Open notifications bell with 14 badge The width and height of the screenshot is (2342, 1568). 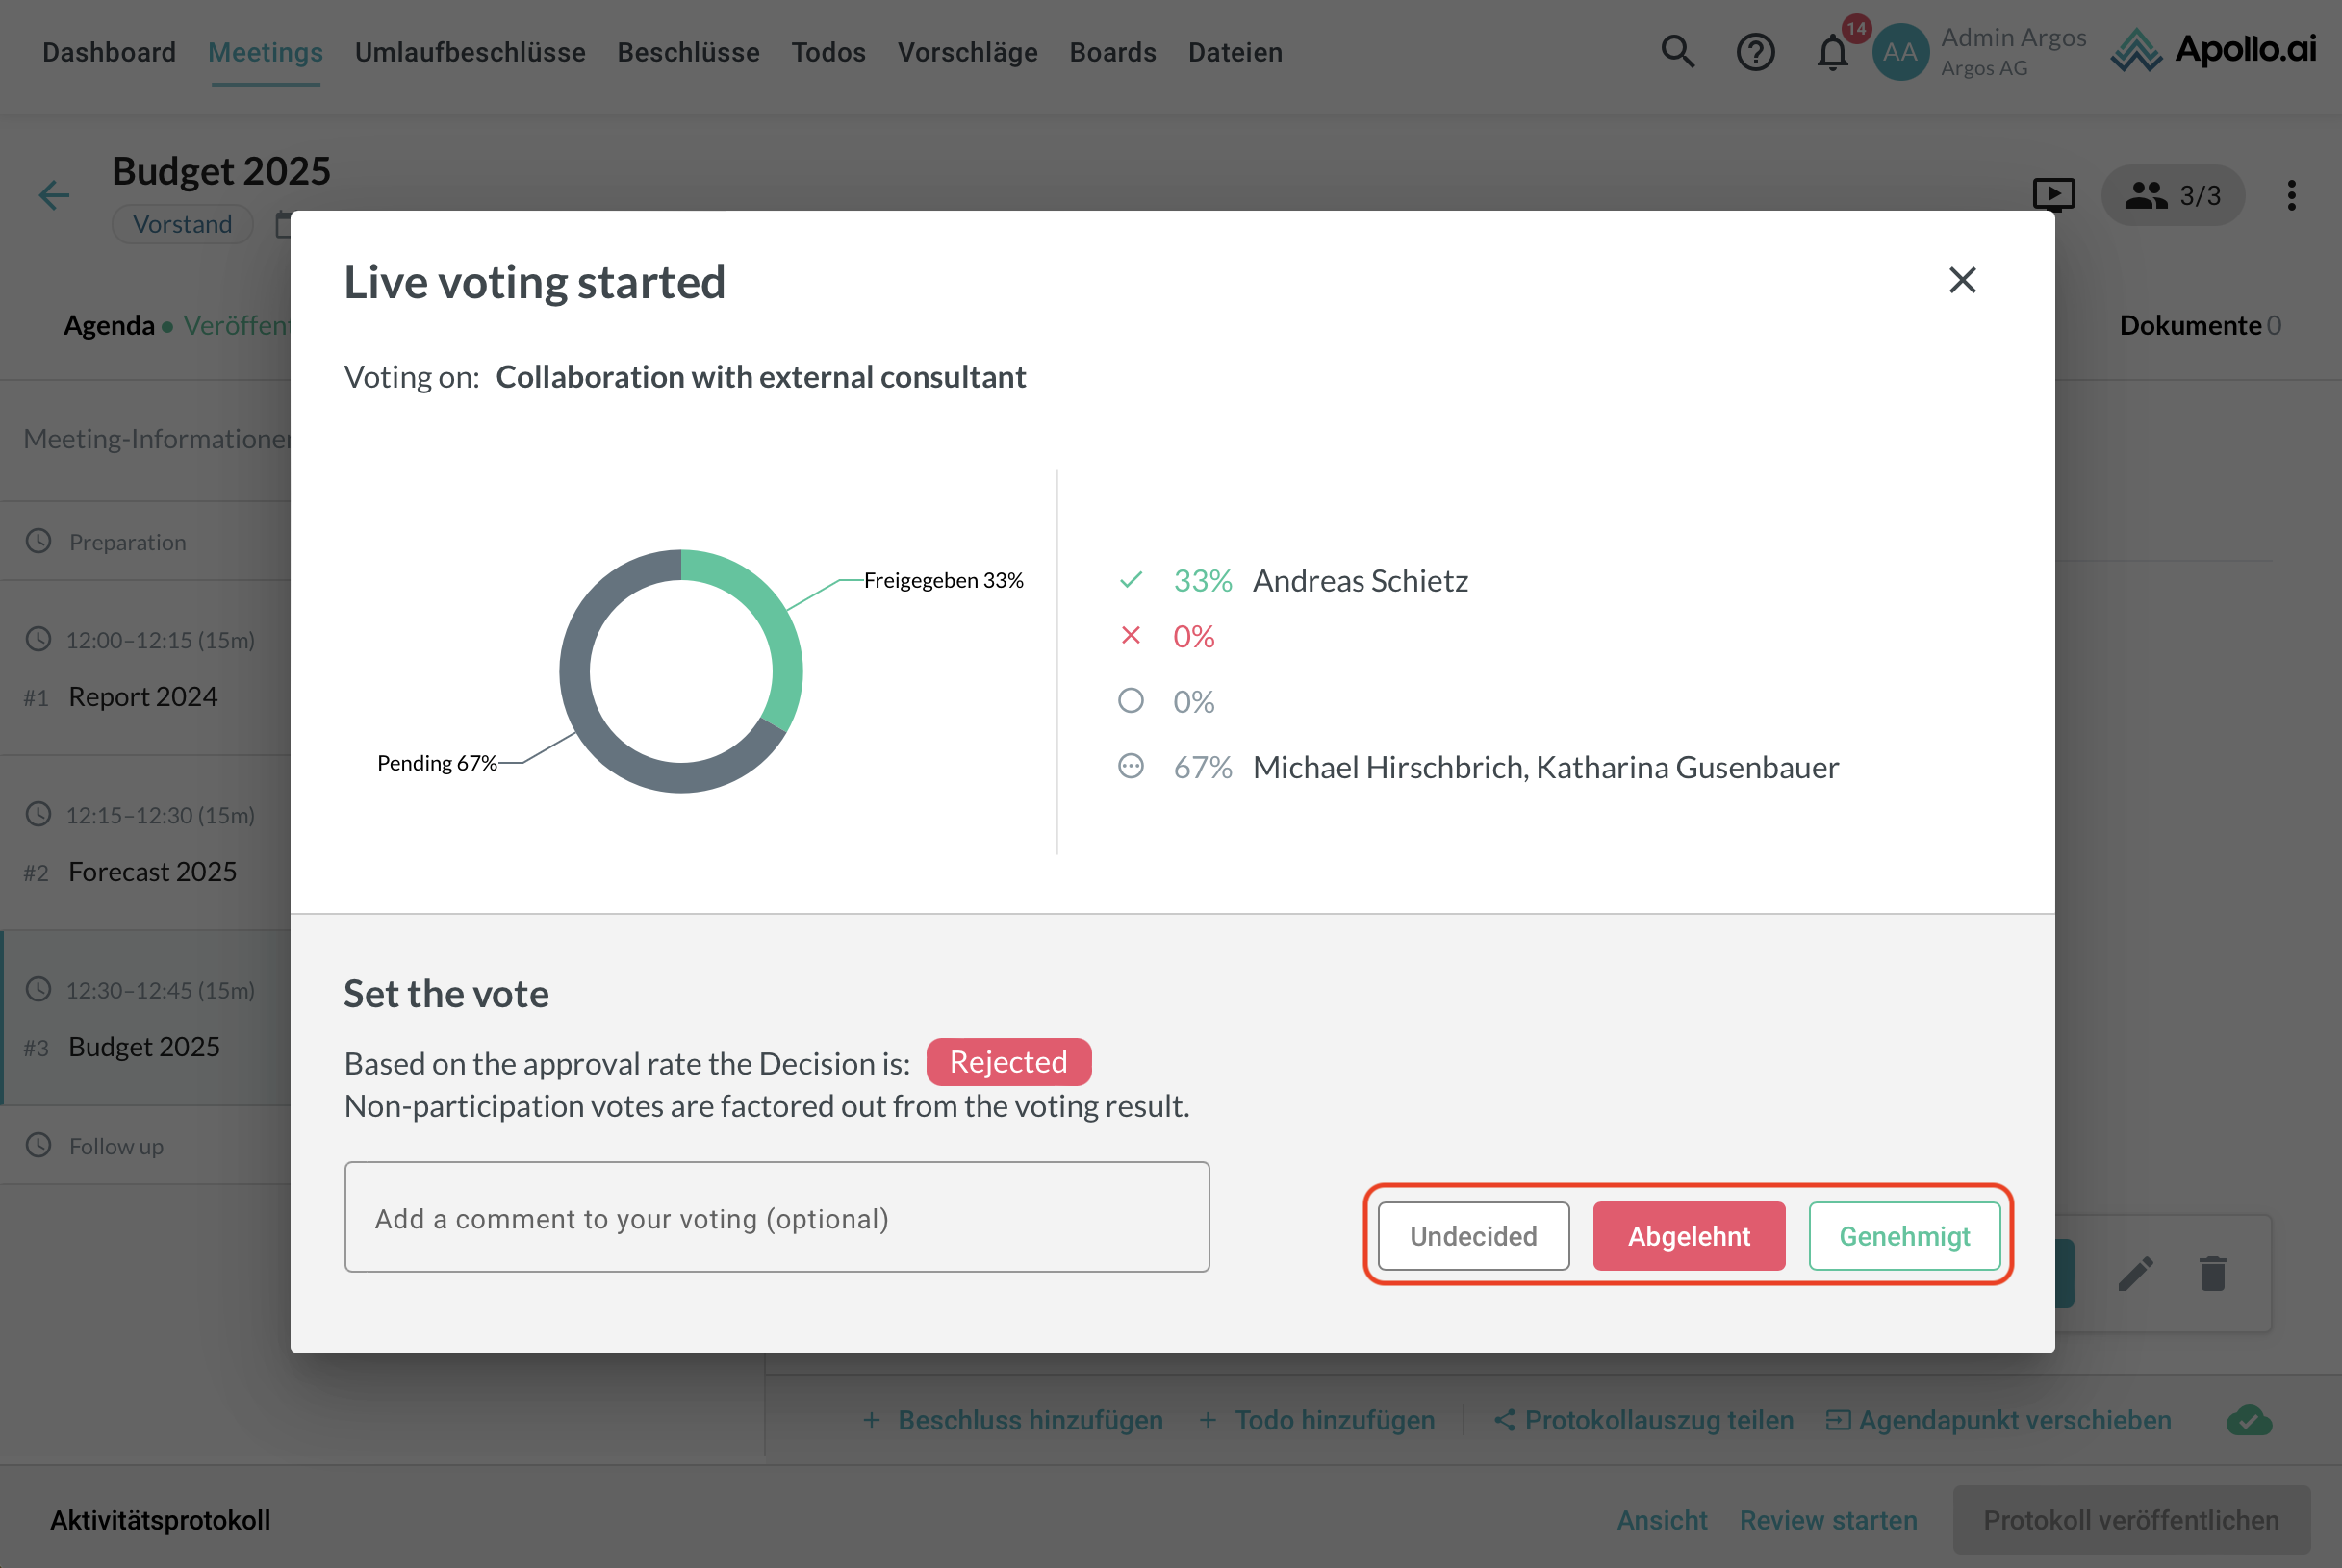1832,52
